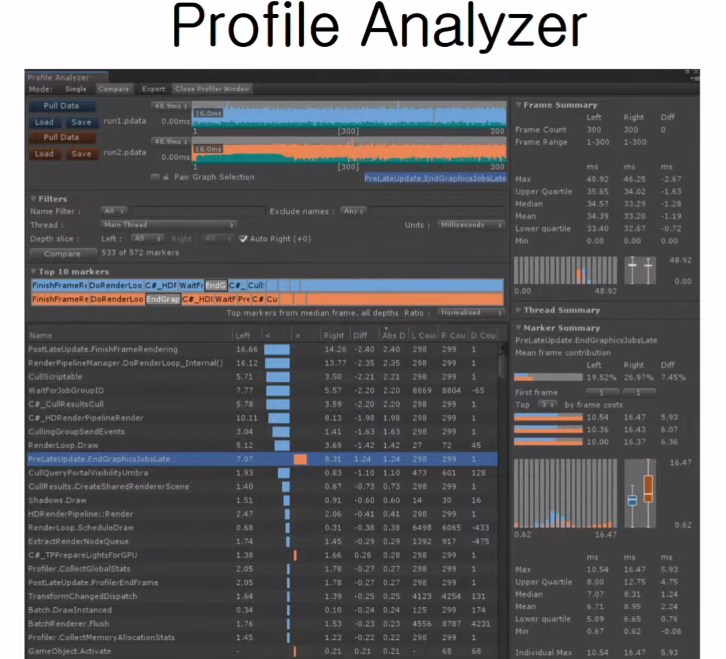
Task: Open the Units Milliseconds dropdown
Action: pyautogui.click(x=471, y=225)
